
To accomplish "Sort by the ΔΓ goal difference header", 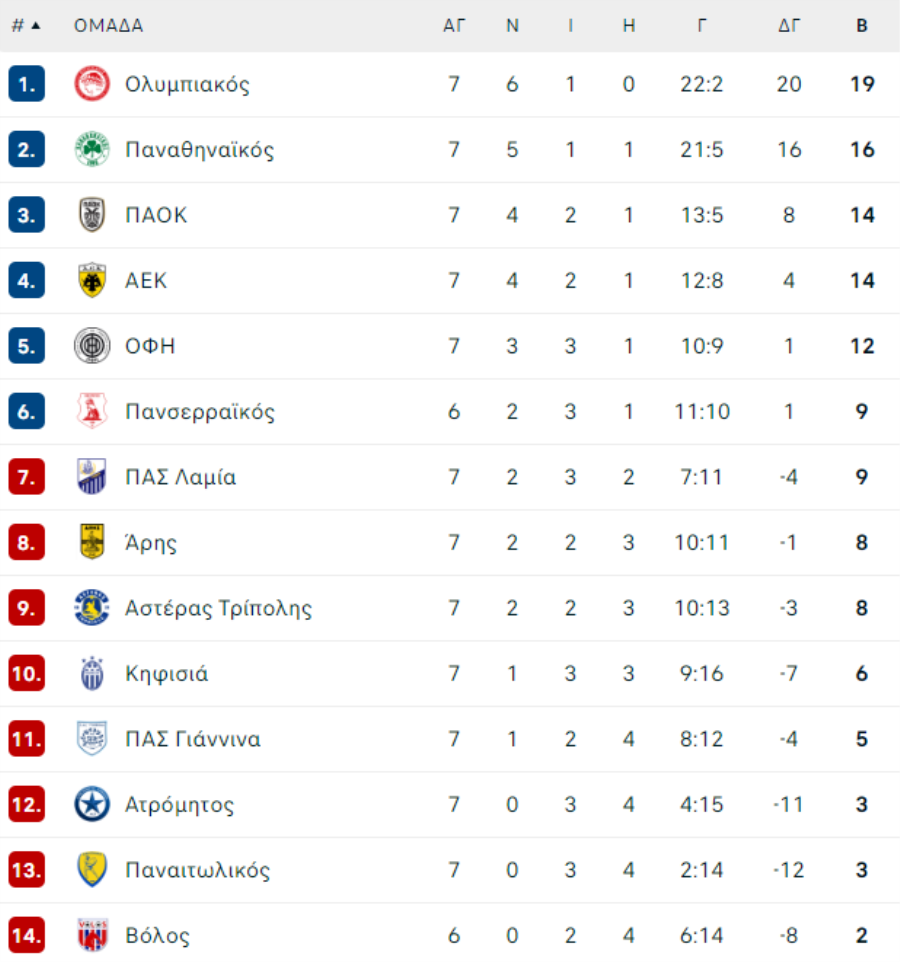I will pos(789,26).
